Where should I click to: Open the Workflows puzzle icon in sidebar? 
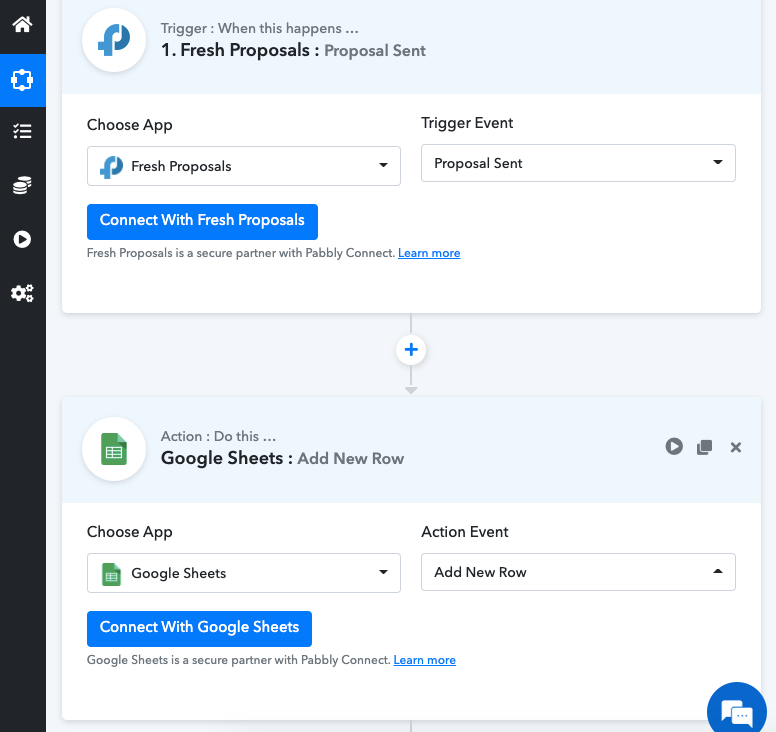[x=22, y=80]
